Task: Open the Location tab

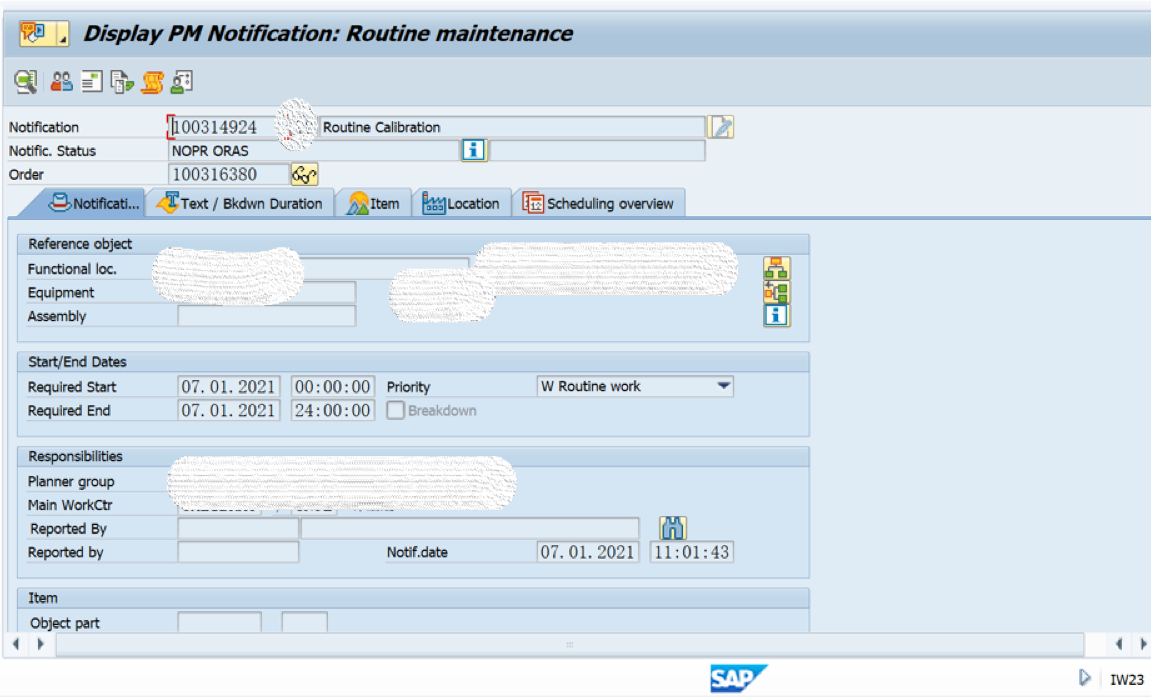Action: pos(460,204)
